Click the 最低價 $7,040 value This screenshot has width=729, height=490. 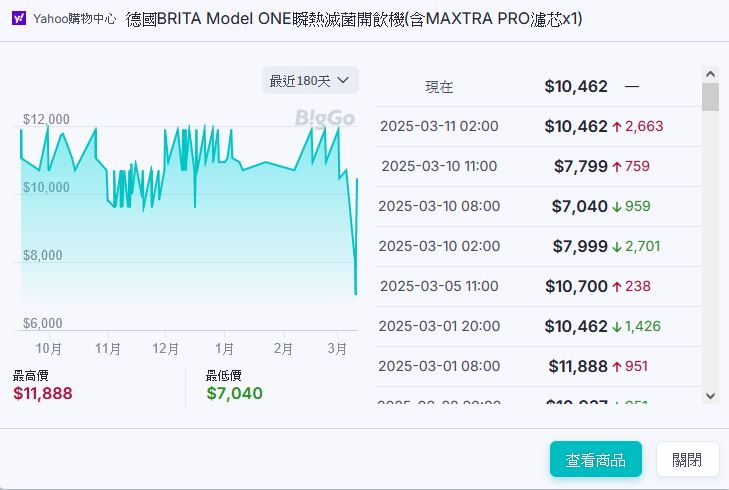[x=234, y=393]
